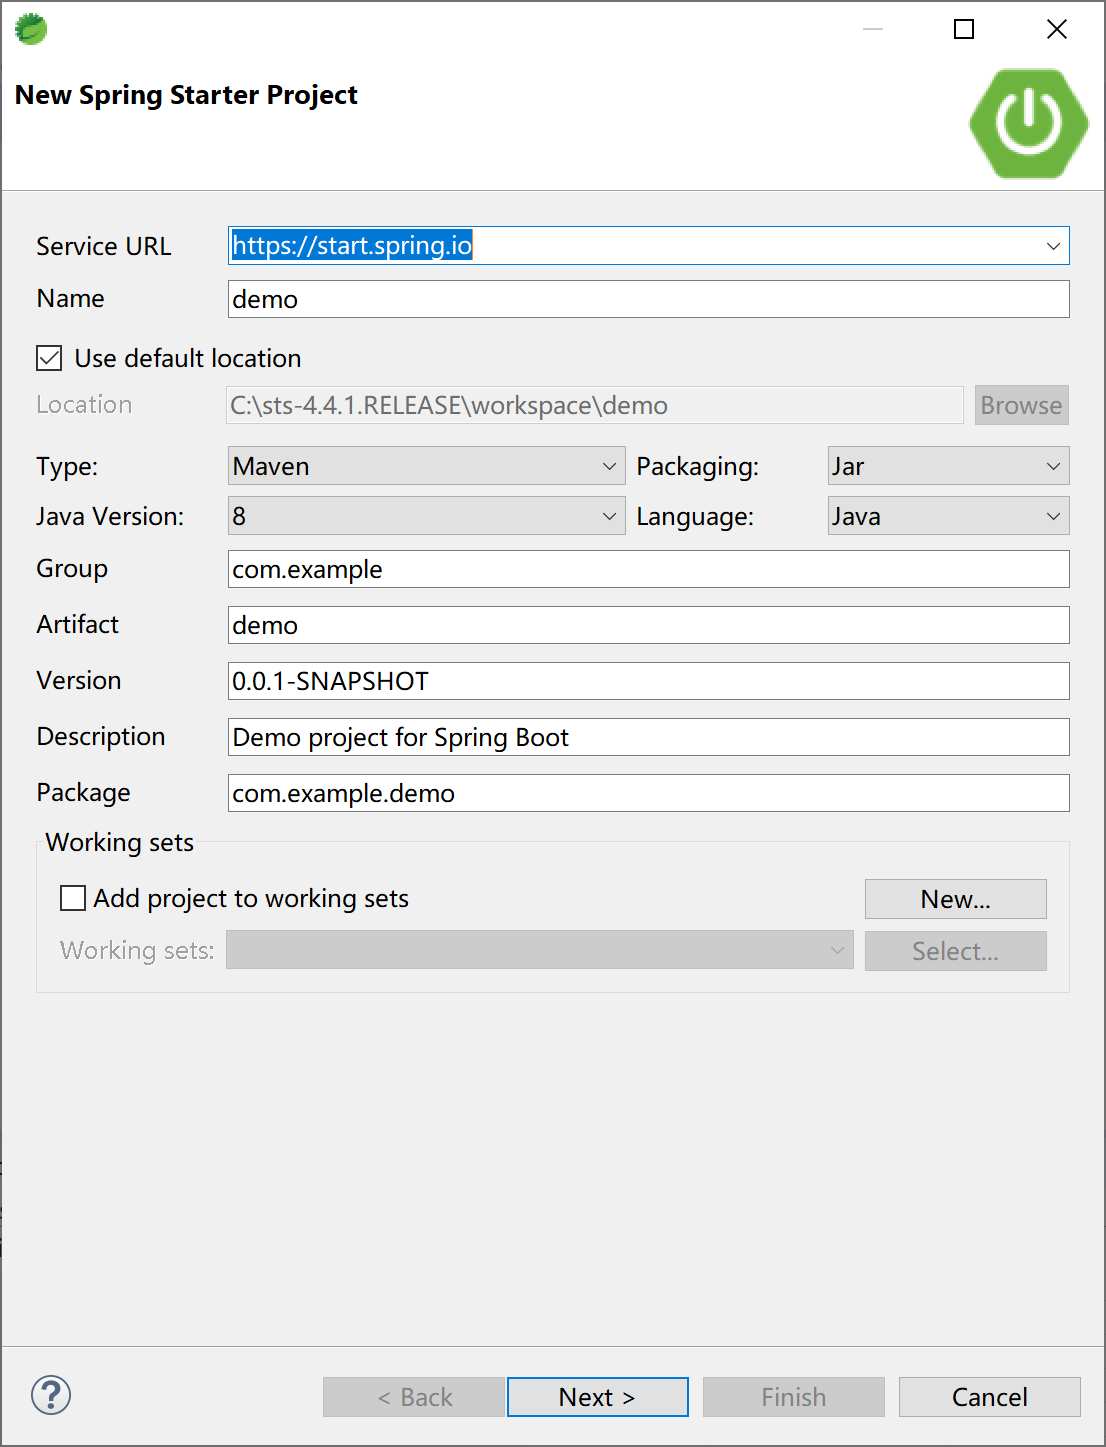Cancel the project creation wizard
1106x1447 pixels.
989,1397
